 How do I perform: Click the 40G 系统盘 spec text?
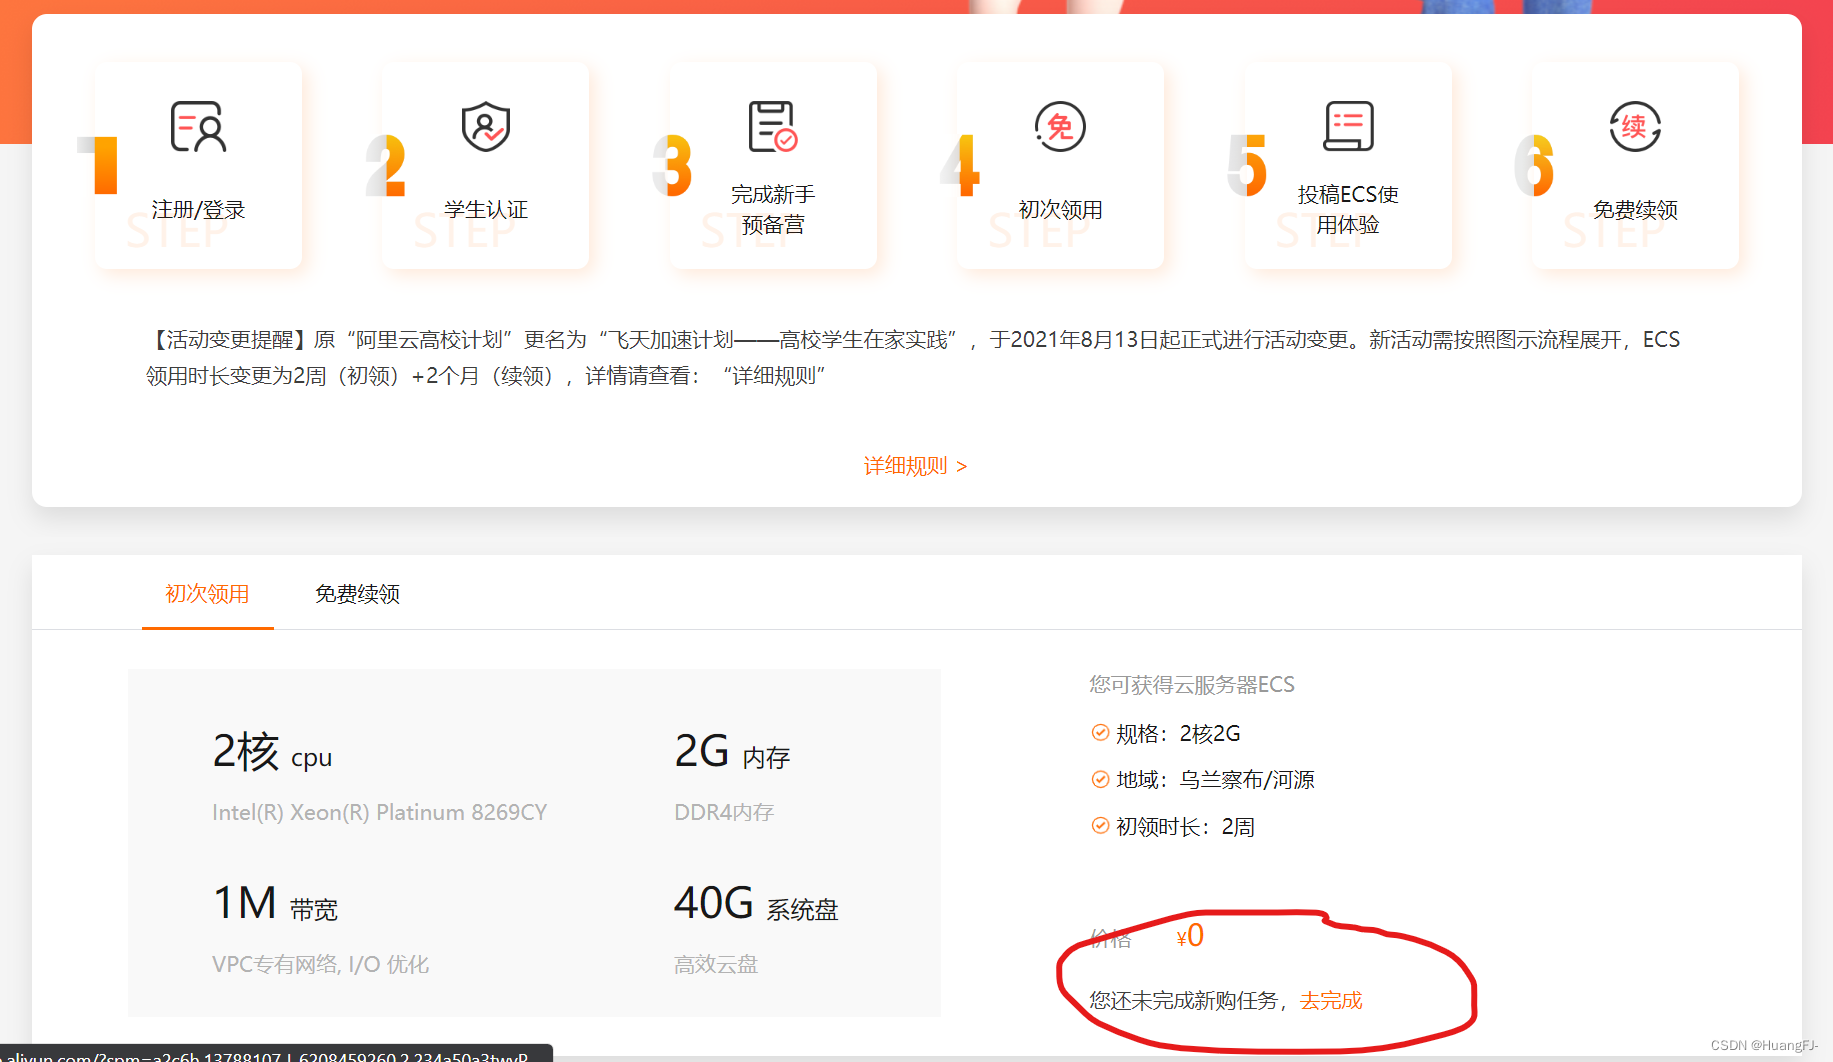pos(756,904)
